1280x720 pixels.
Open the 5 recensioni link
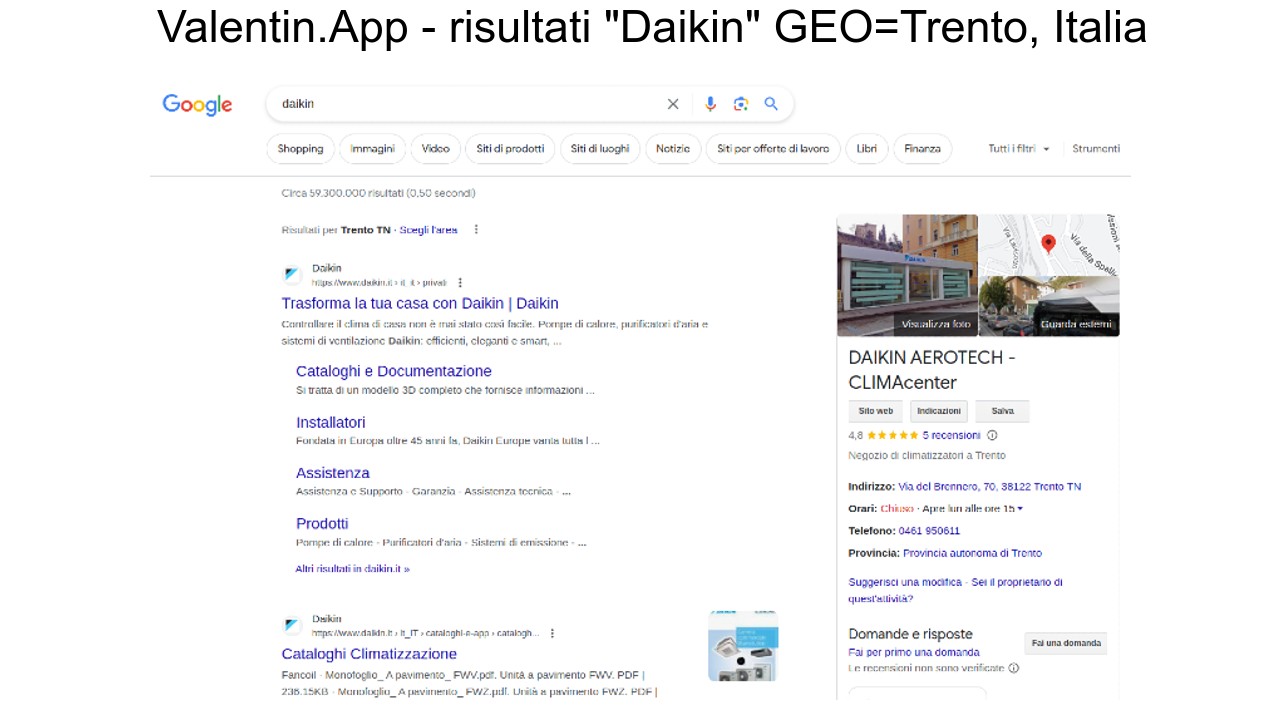tap(951, 435)
